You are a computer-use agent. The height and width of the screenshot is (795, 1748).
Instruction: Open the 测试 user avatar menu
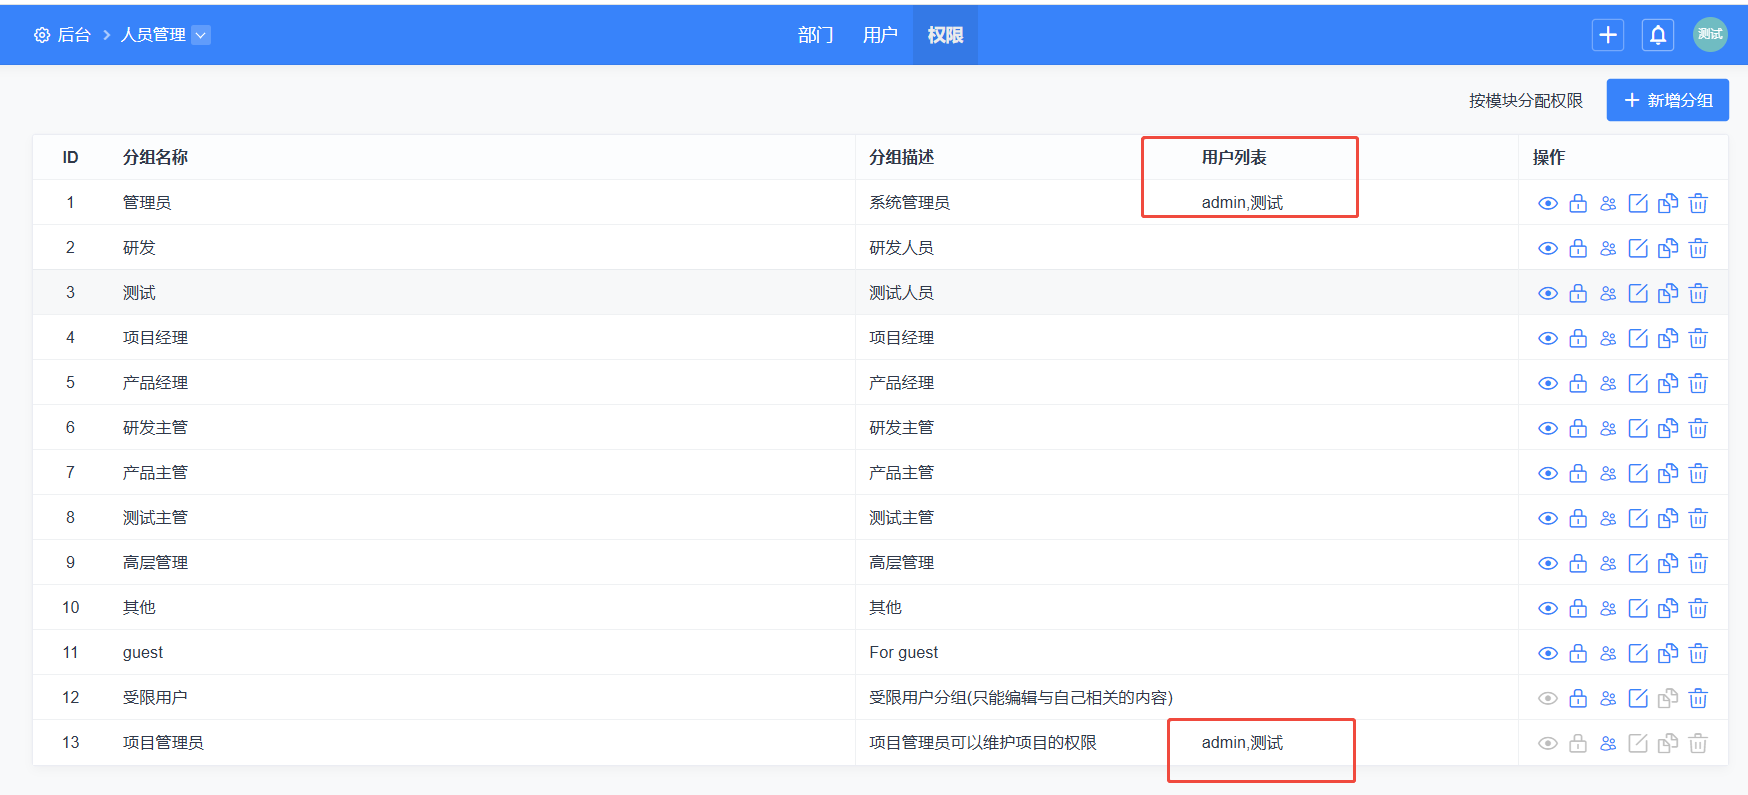point(1710,34)
